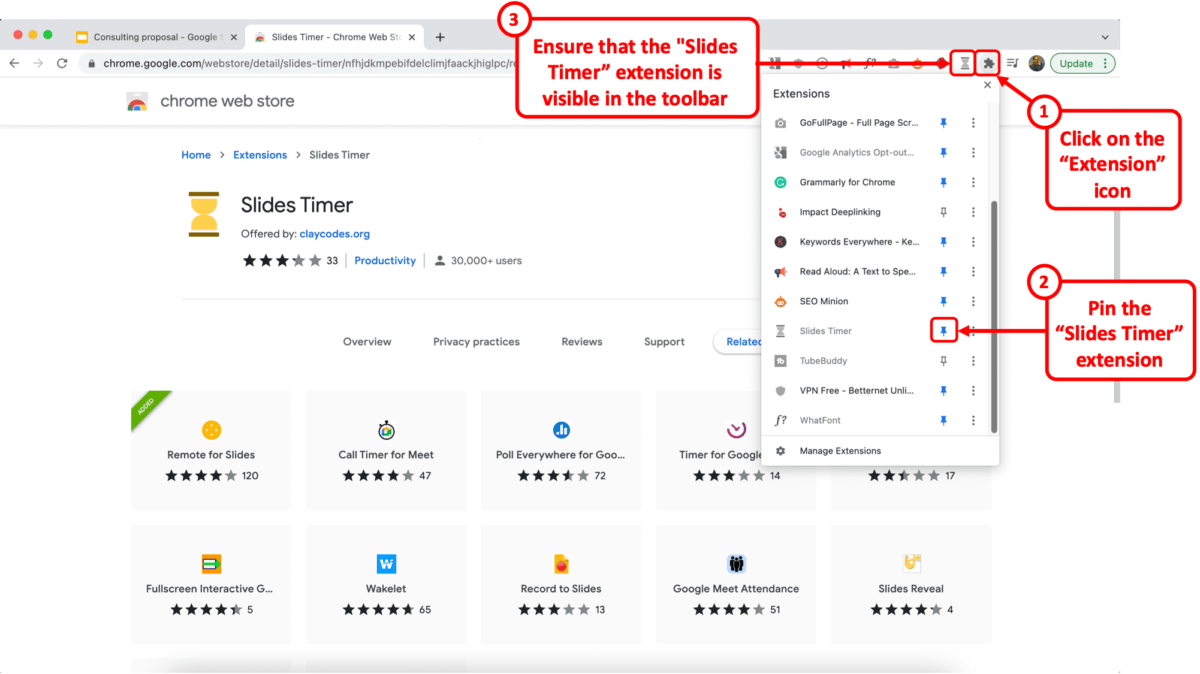Screen dimensions: 1200x674
Task: Click the Grammarly for Chrome extension icon
Action: coord(781,182)
